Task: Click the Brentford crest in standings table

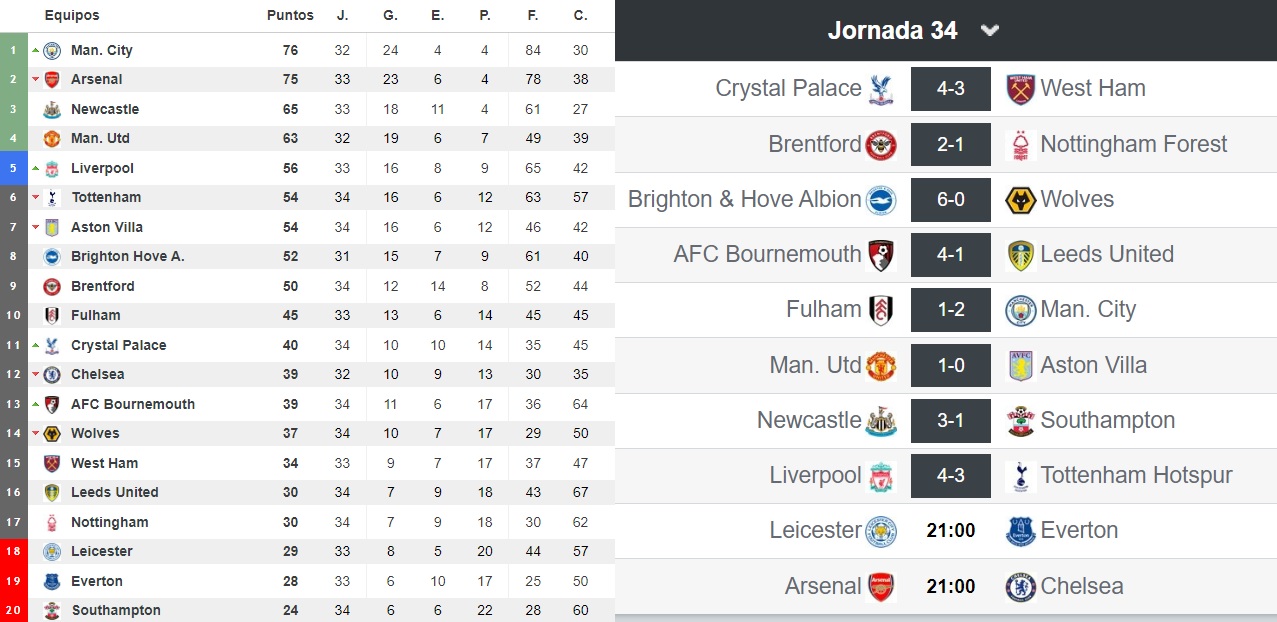Action: click(x=52, y=287)
